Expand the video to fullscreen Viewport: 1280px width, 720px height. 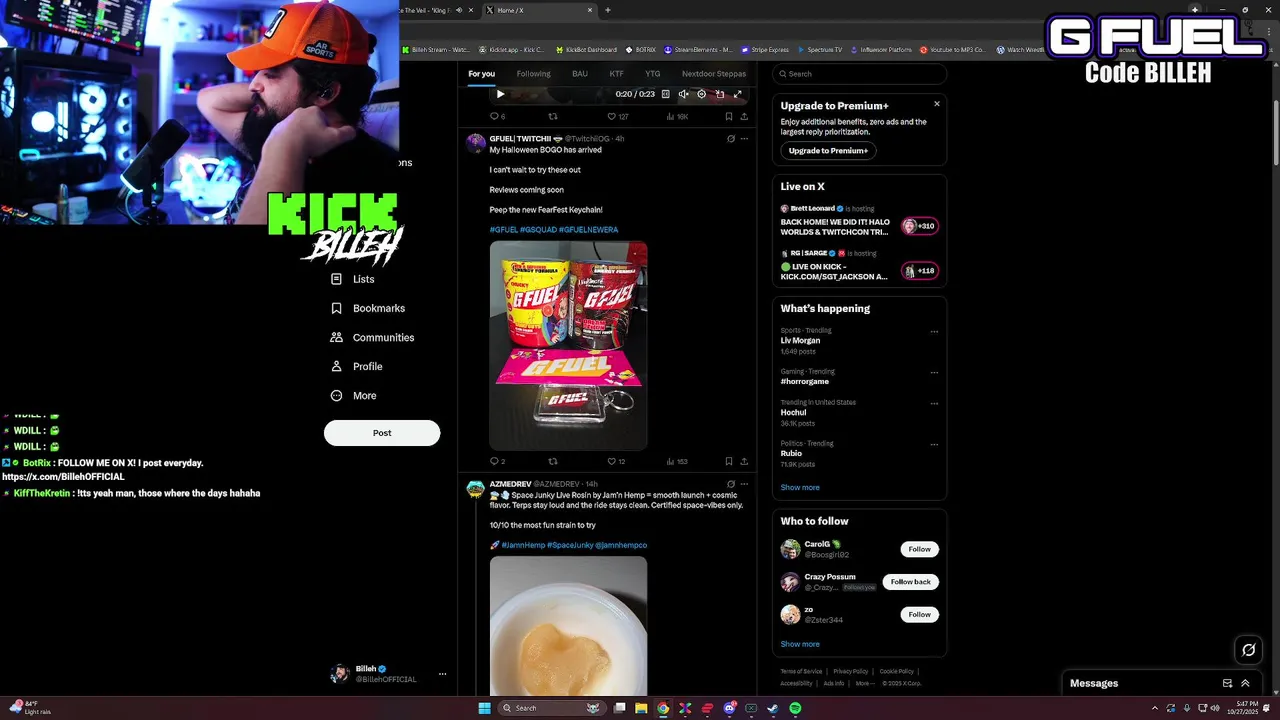click(x=738, y=94)
